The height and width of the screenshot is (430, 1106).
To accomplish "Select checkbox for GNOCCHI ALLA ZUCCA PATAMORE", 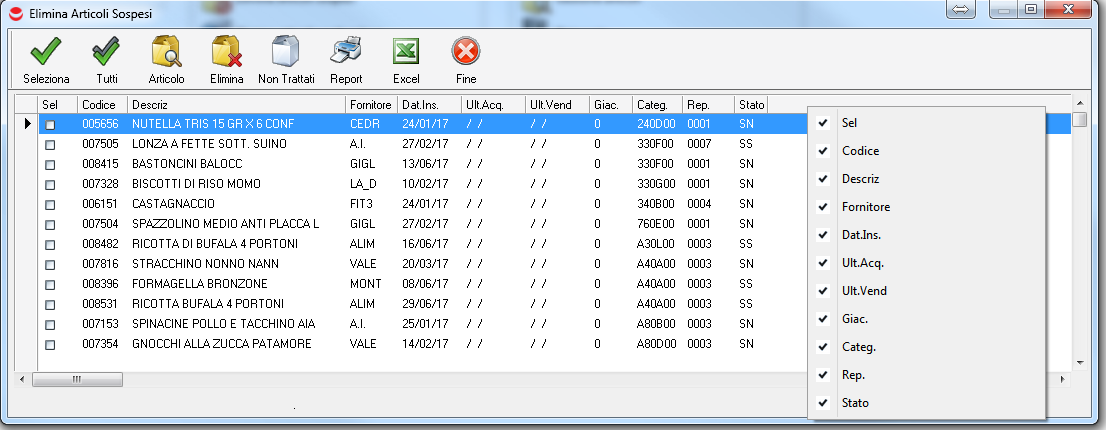I will 50,345.
